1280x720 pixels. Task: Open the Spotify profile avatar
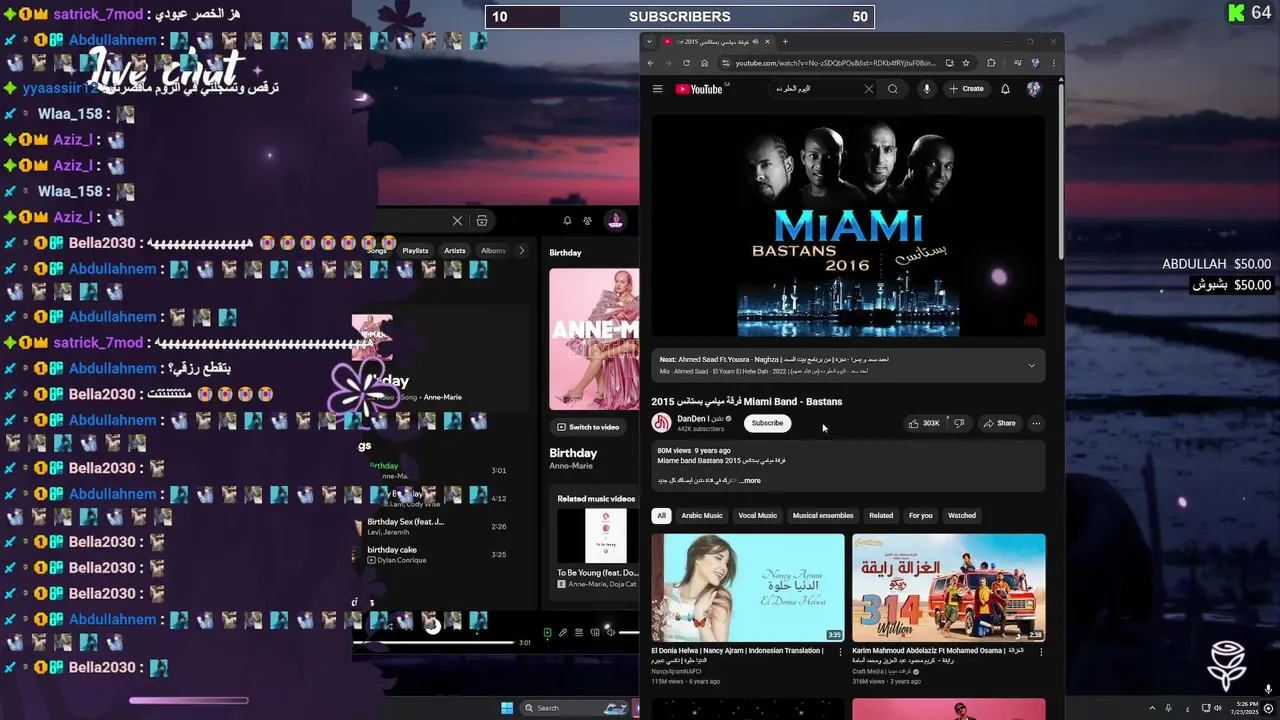[615, 221]
